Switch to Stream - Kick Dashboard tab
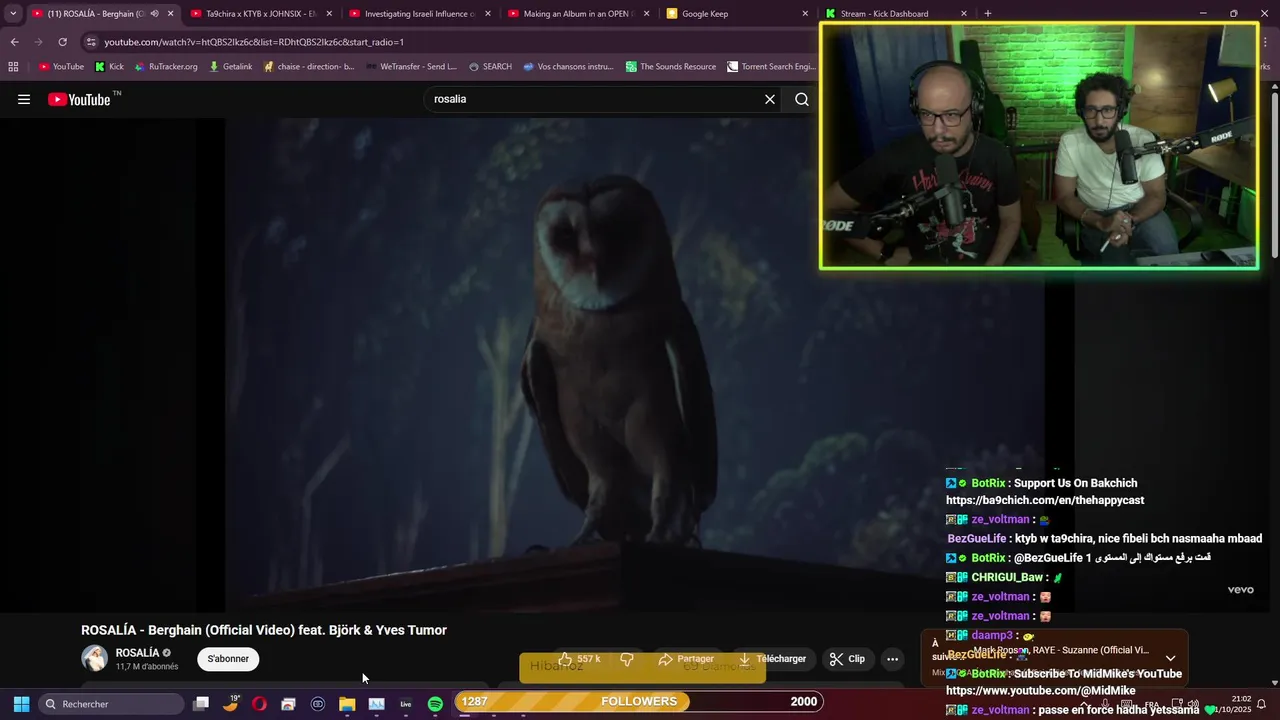The height and width of the screenshot is (720, 1280). pyautogui.click(x=896, y=14)
